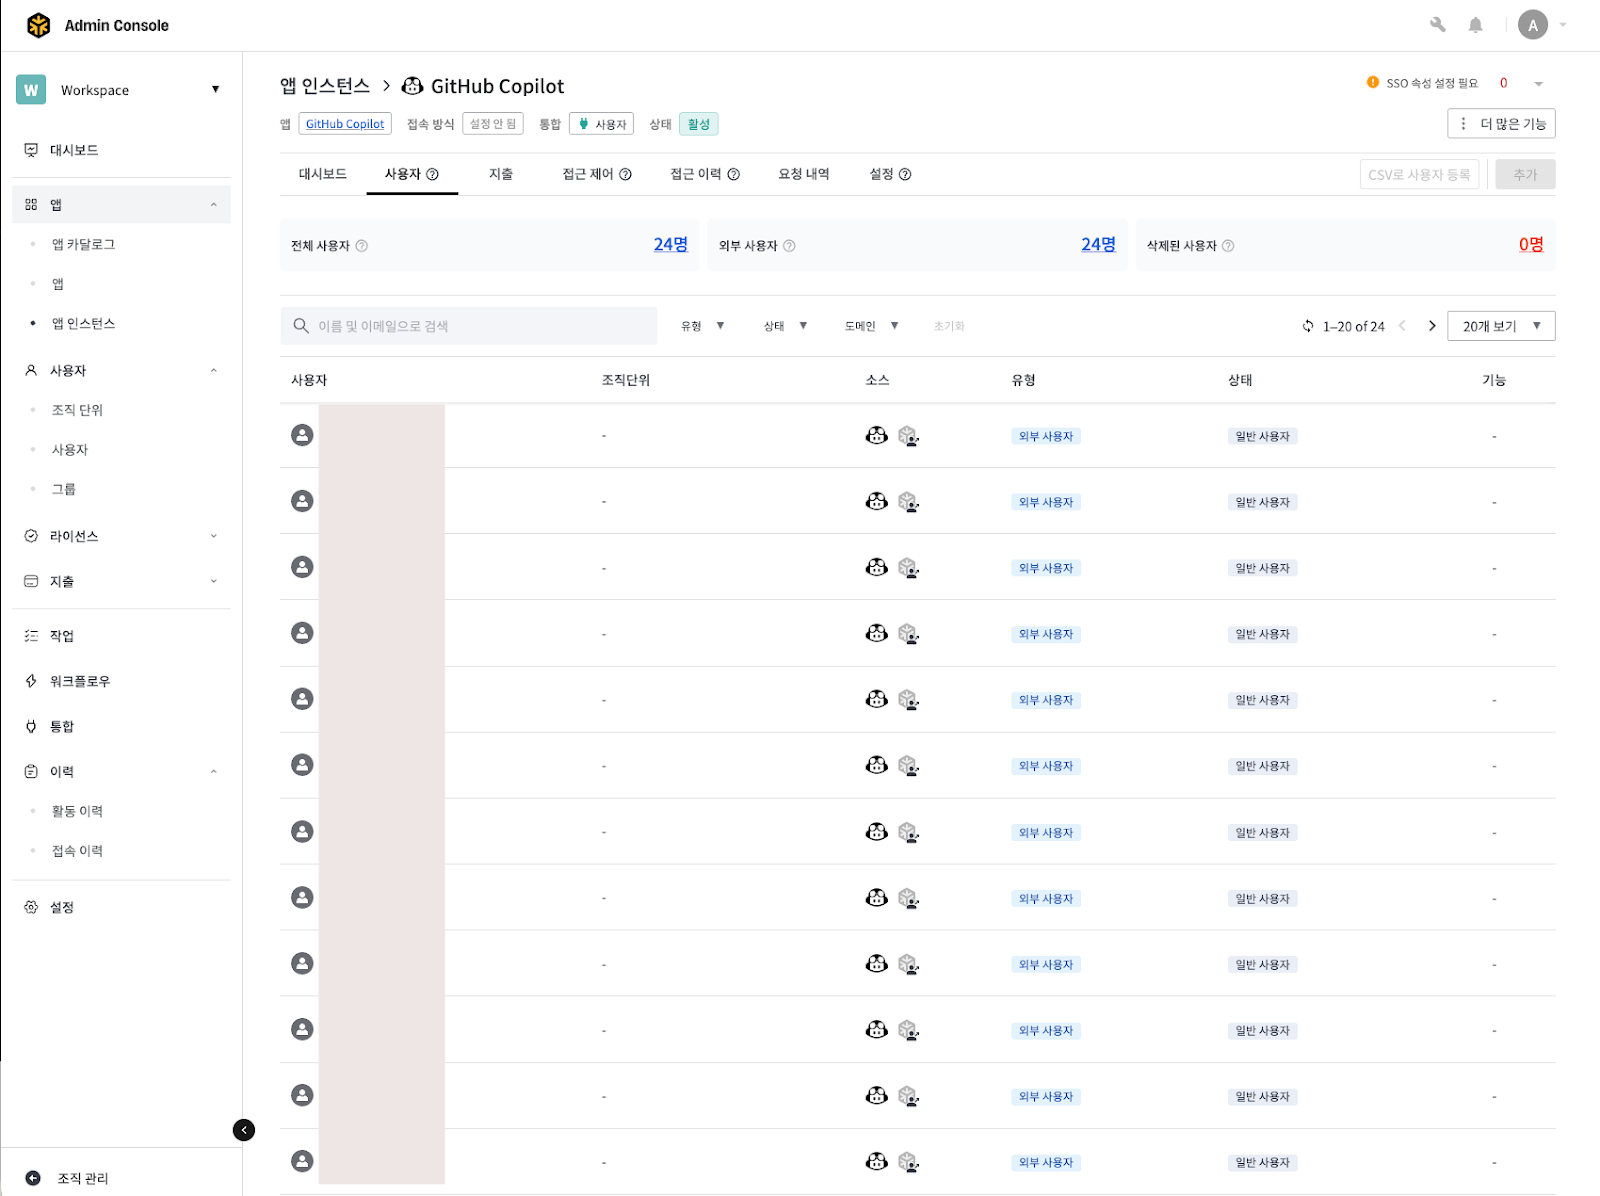Click the wrench tools icon in header
This screenshot has width=1600, height=1196.
click(x=1437, y=25)
